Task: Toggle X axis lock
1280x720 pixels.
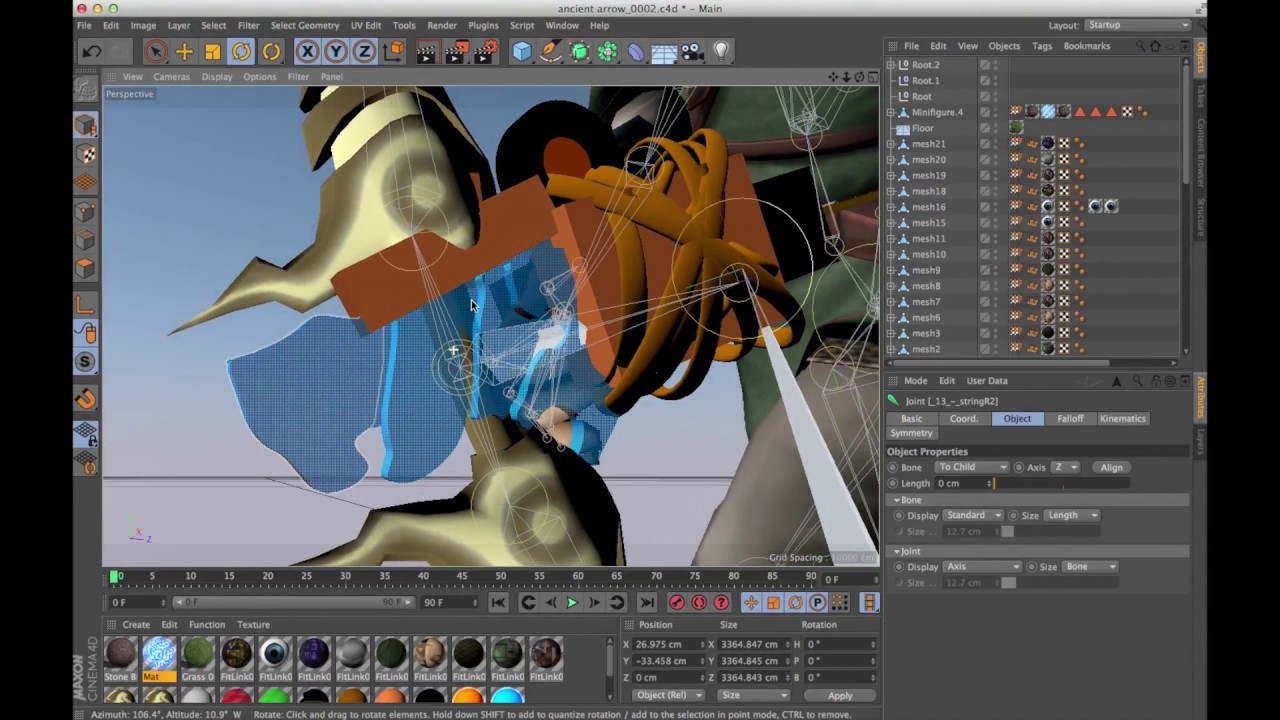Action: pyautogui.click(x=308, y=52)
